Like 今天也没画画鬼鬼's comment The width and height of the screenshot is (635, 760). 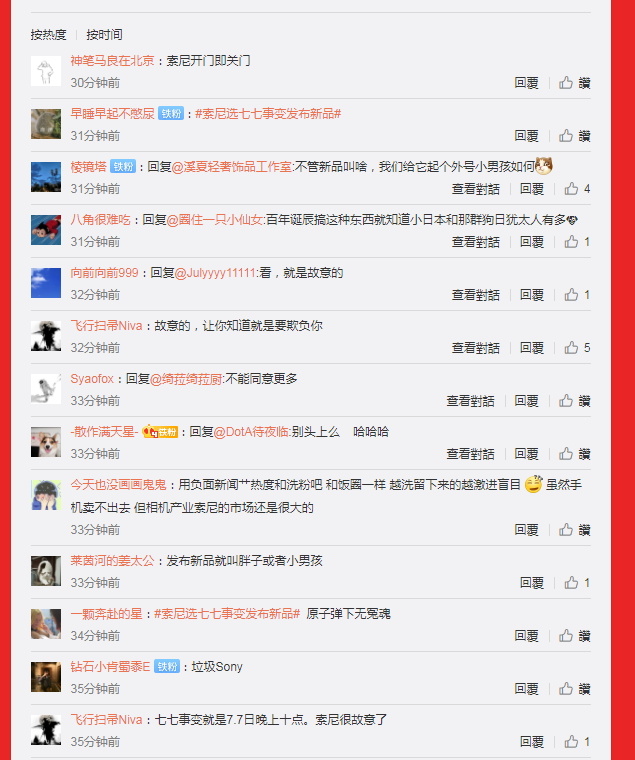pyautogui.click(x=574, y=529)
